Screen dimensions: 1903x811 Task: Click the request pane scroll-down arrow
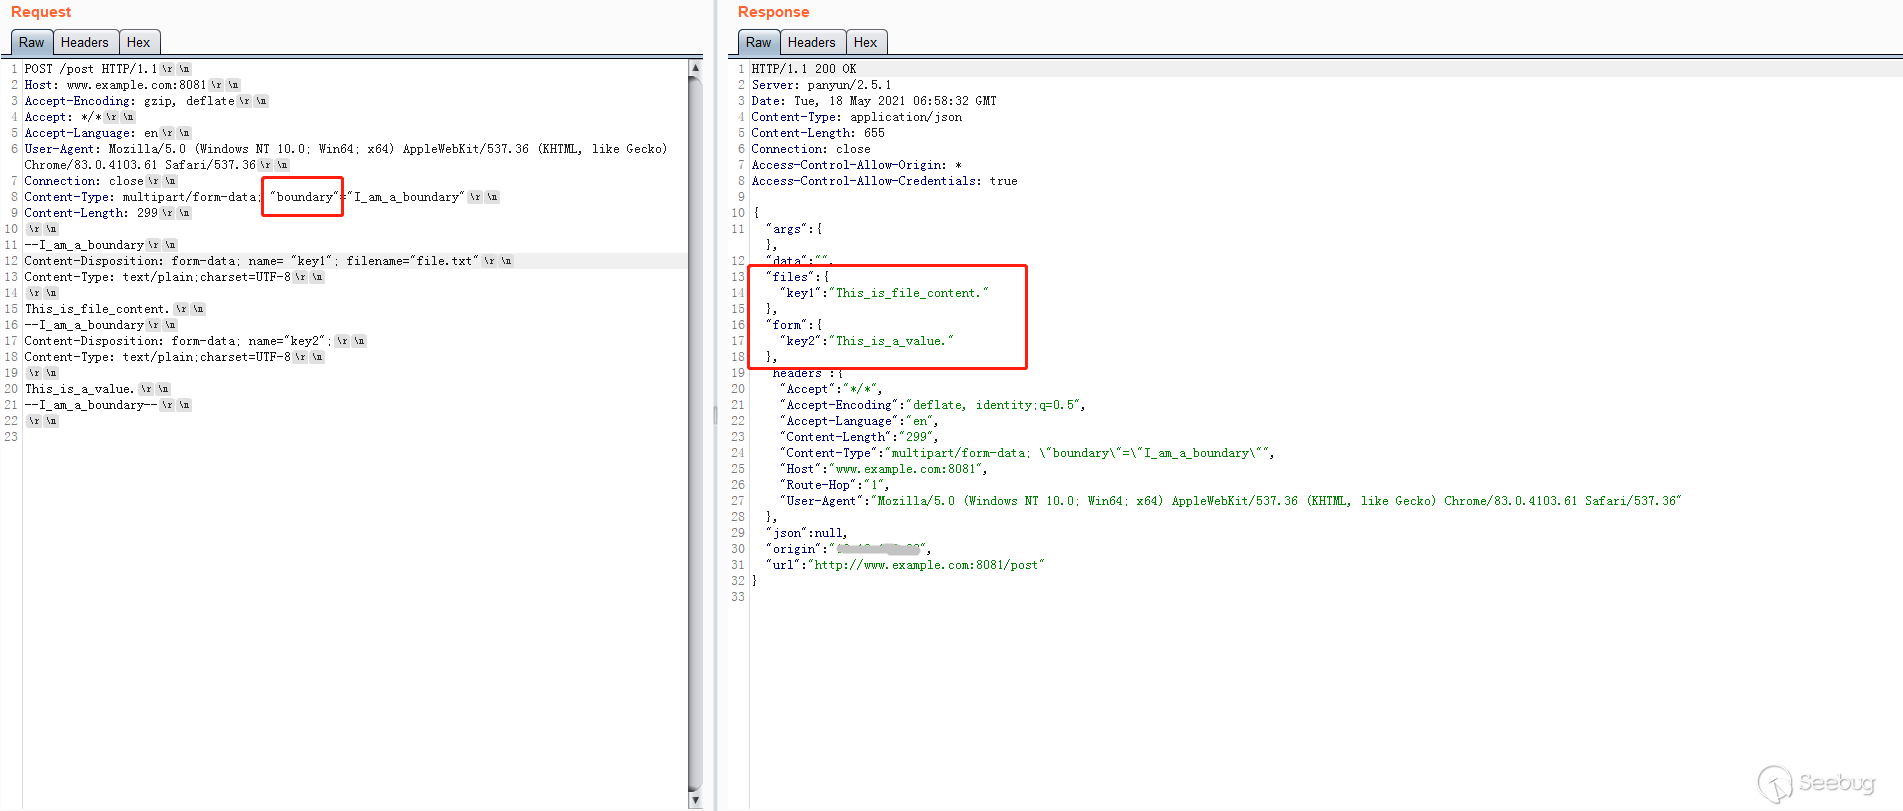(695, 800)
